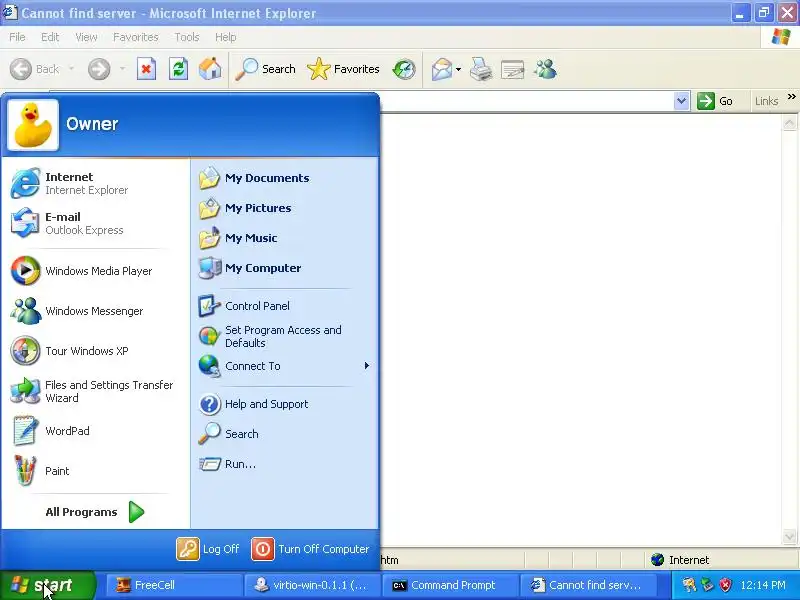Open Files and Settings Transfer Wizard

tap(95, 391)
